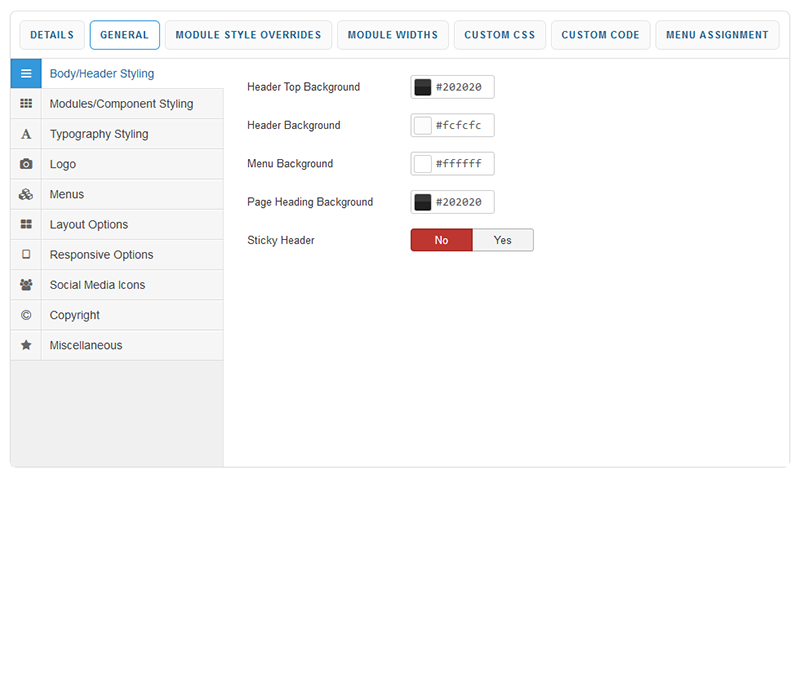The width and height of the screenshot is (800, 674).
Task: Focus the Page Heading Background hex field
Action: [x=462, y=202]
